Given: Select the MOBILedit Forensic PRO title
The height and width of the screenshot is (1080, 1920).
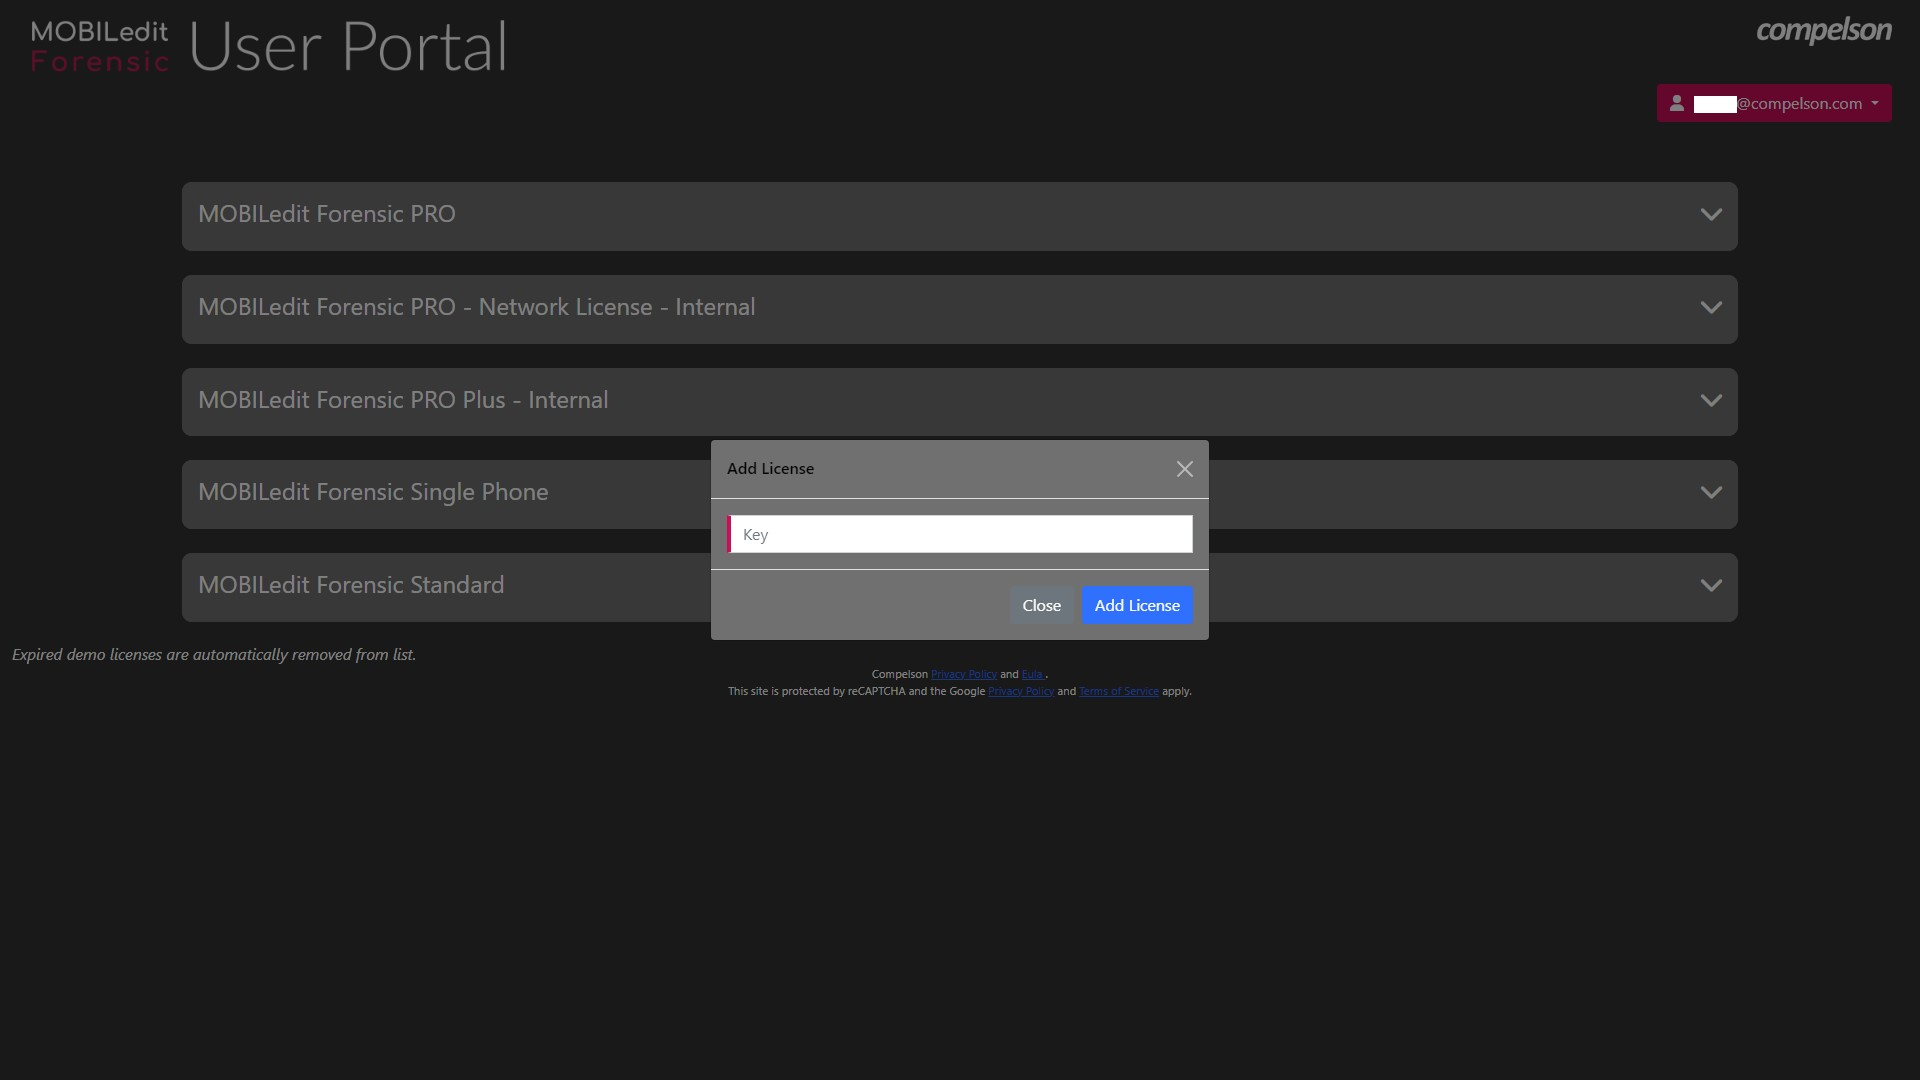Looking at the screenshot, I should click(327, 214).
